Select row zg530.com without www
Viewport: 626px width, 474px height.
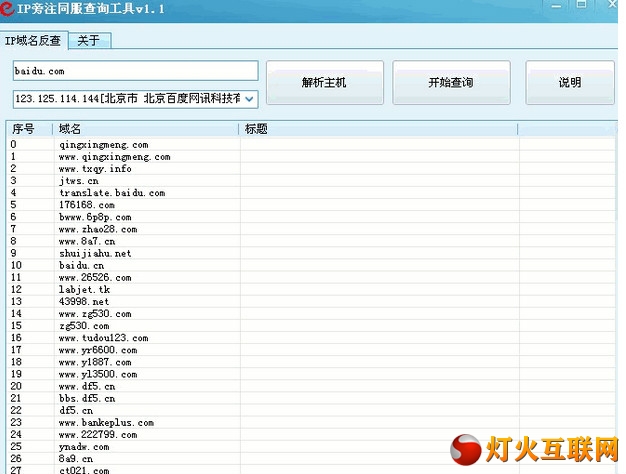point(311,326)
